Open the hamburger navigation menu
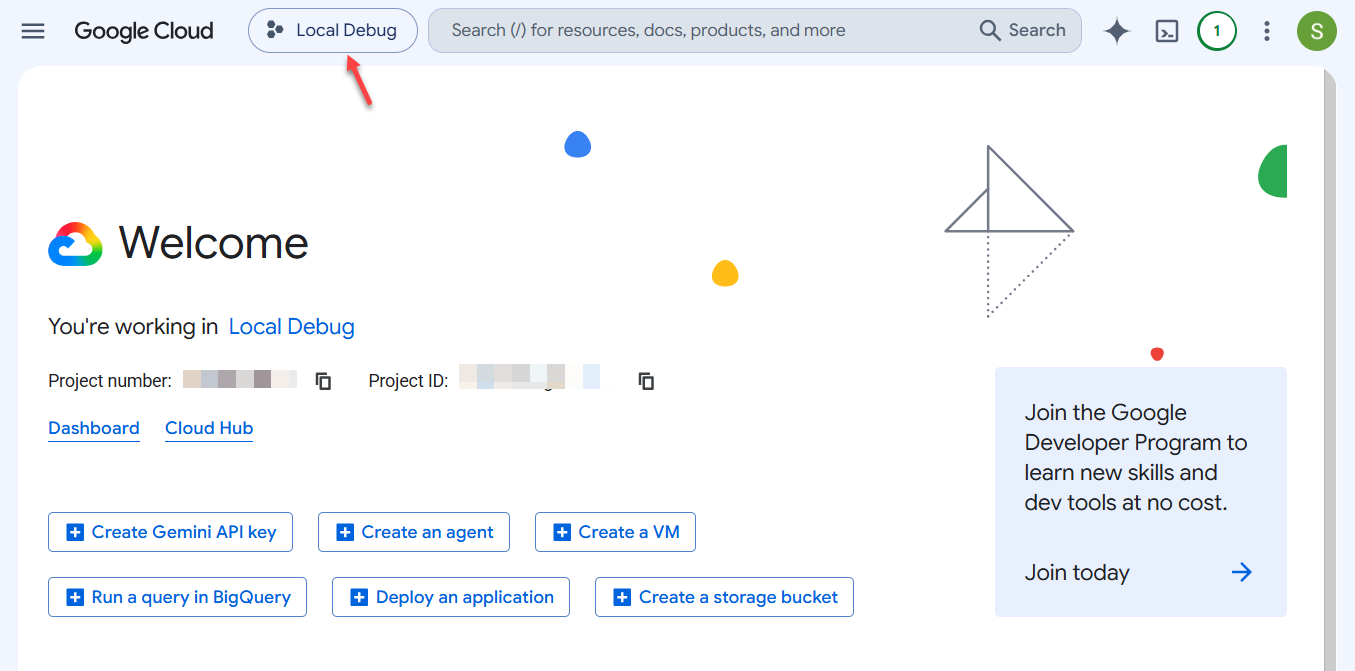The width and height of the screenshot is (1355, 671). (x=33, y=31)
